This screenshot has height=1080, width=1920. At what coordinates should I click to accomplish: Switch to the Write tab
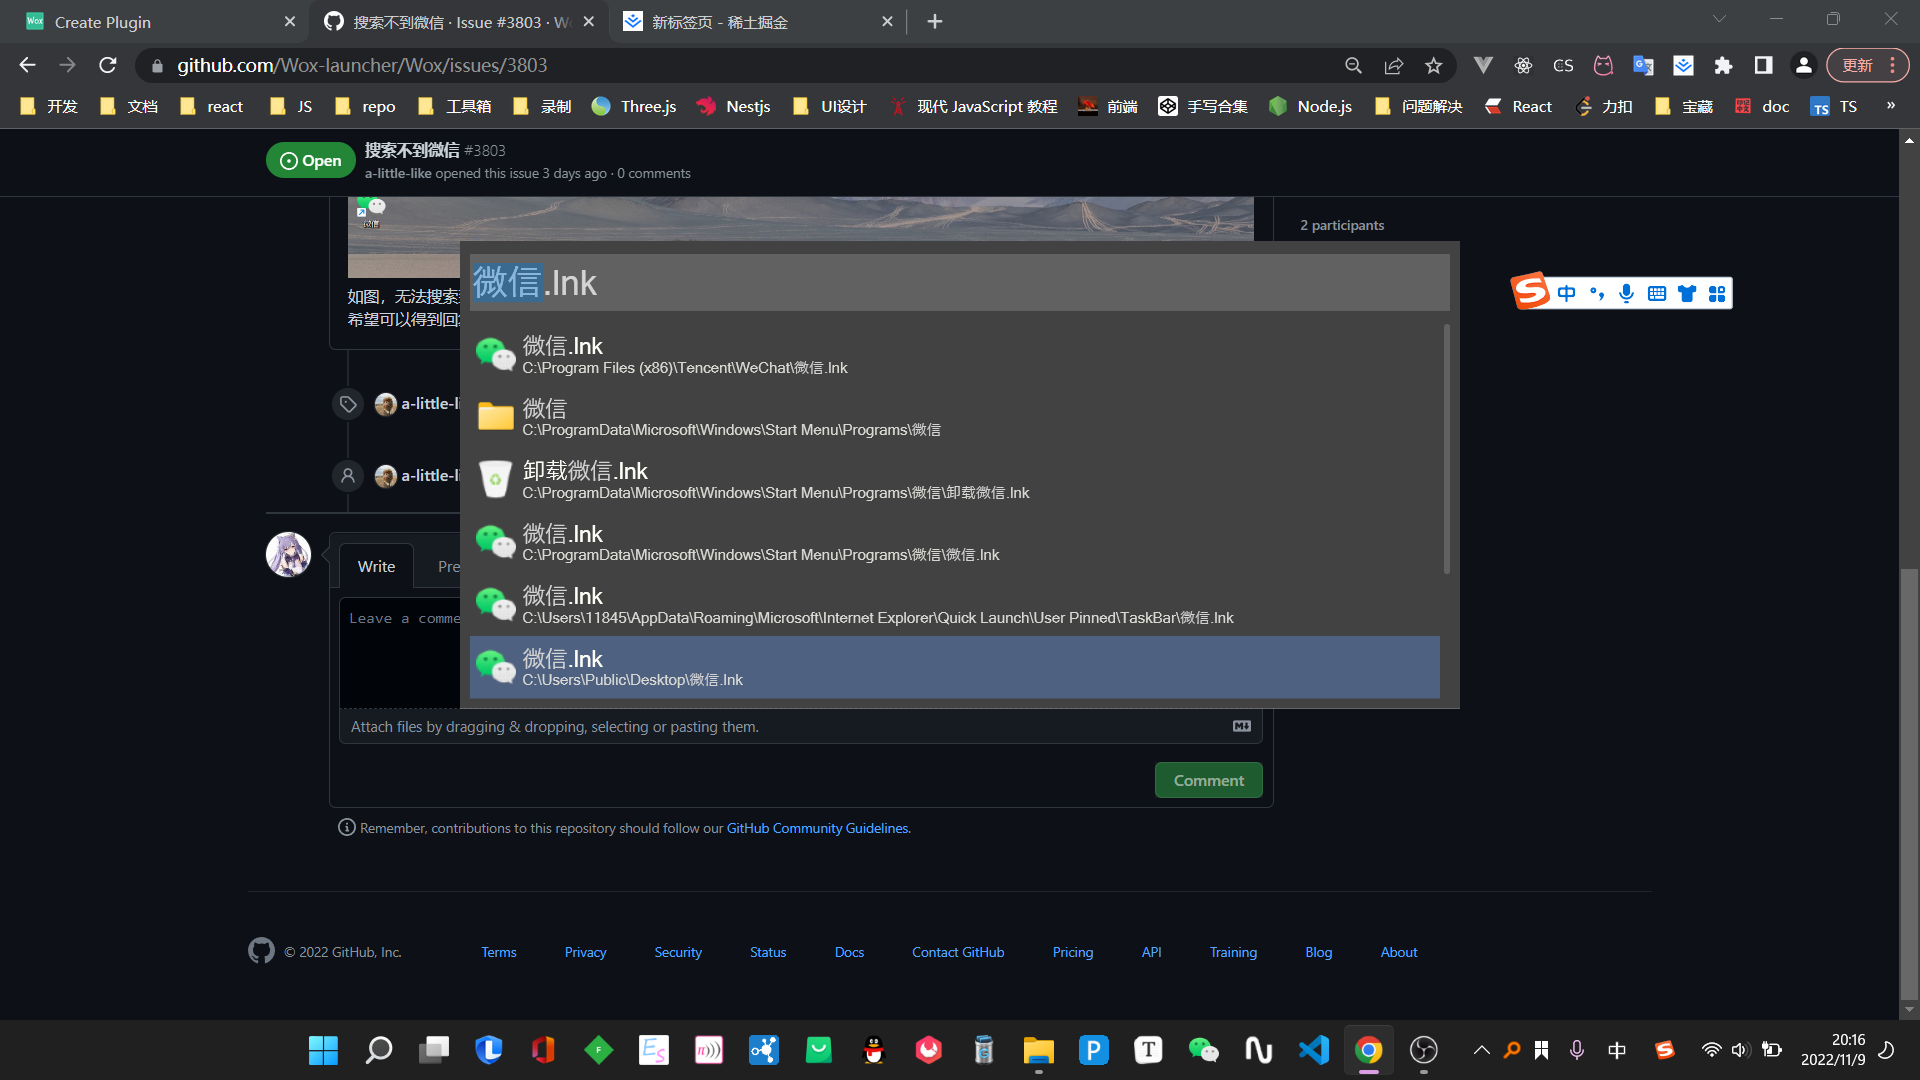pyautogui.click(x=376, y=566)
